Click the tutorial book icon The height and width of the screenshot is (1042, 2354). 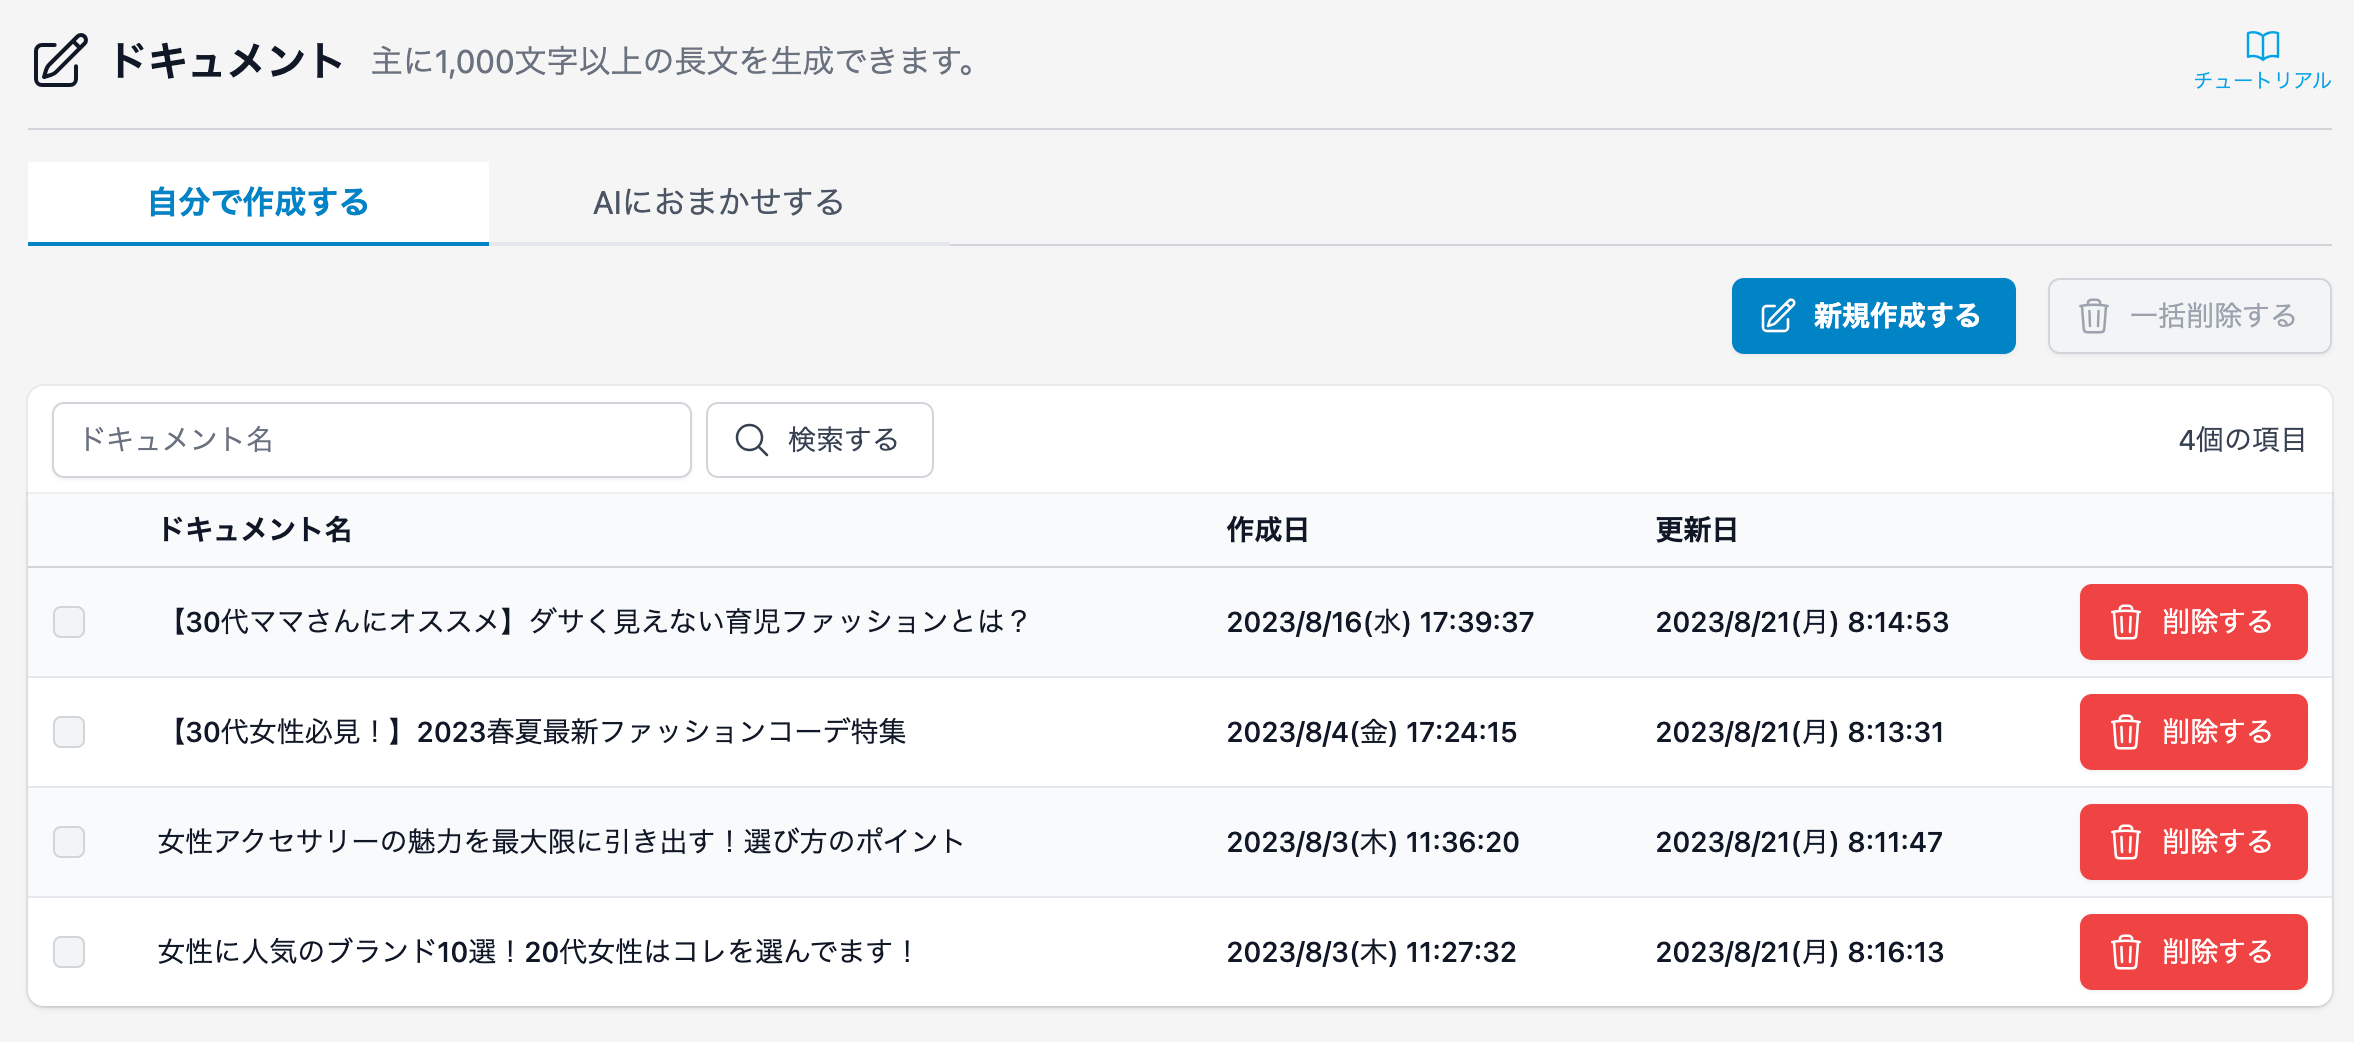click(x=2262, y=46)
